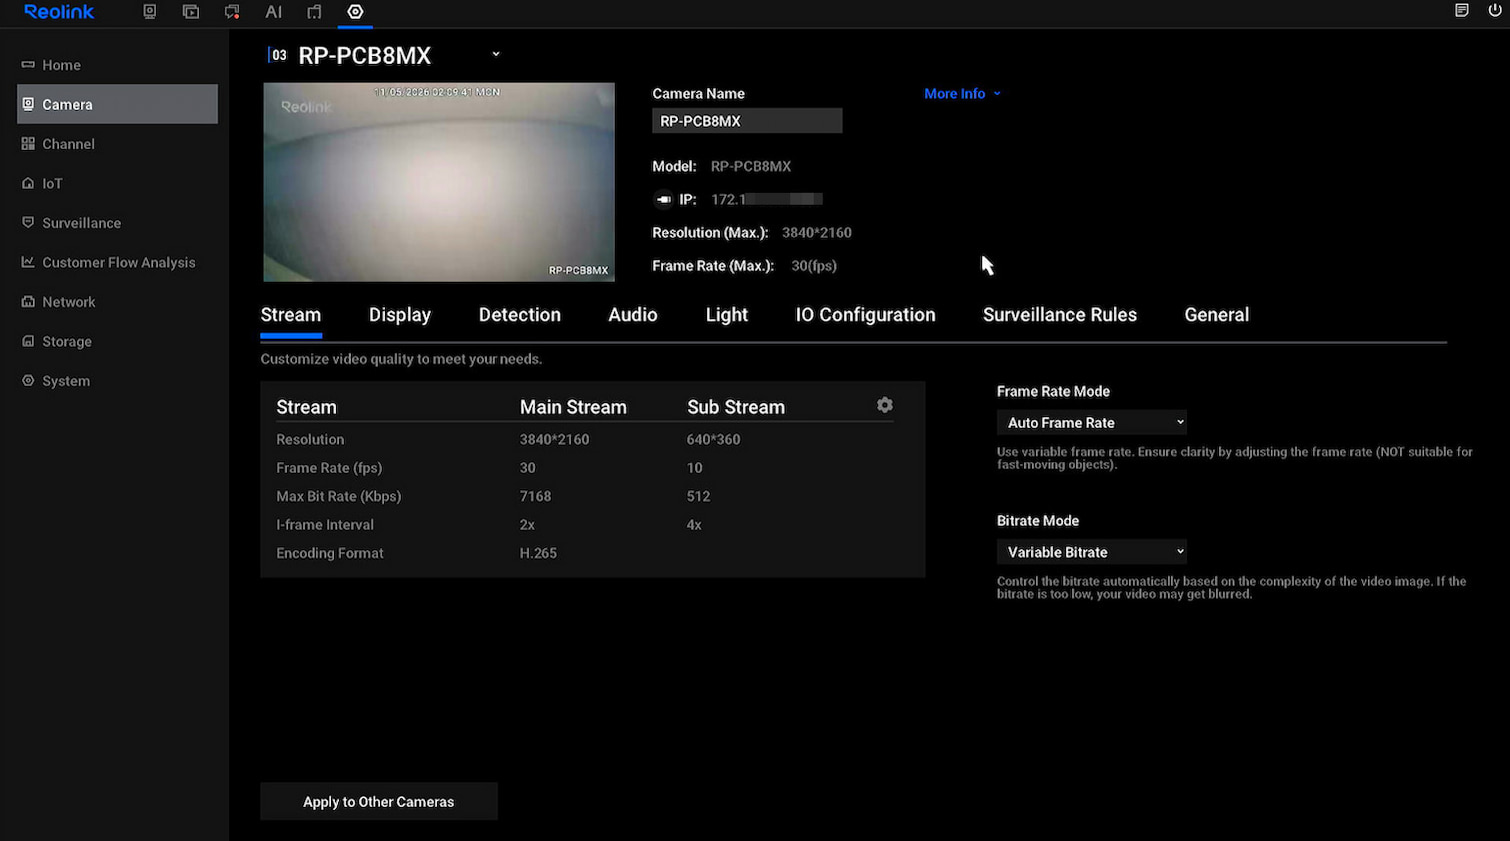The image size is (1510, 841).
Task: Click the Camera Name input field
Action: pos(747,121)
